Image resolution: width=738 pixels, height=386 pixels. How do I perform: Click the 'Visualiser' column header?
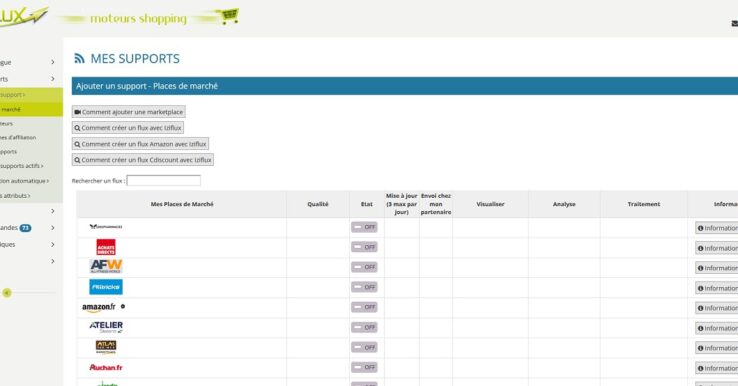(x=490, y=204)
